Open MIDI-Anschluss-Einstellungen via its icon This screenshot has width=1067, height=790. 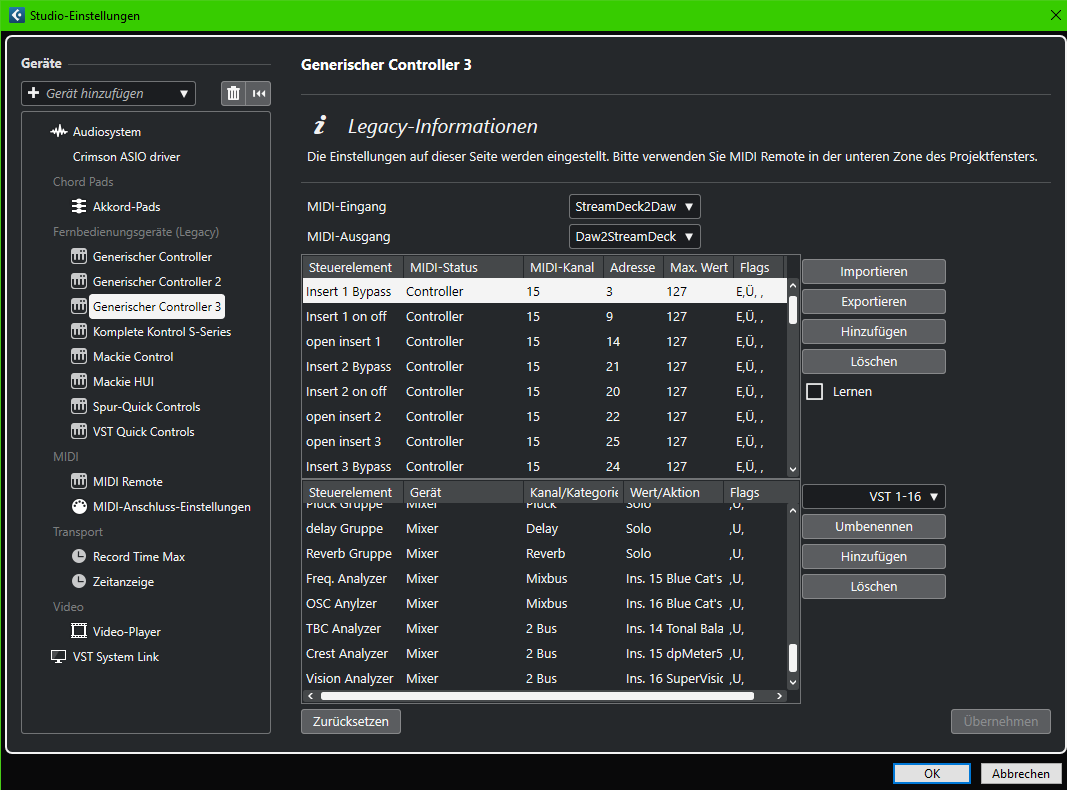click(x=79, y=507)
